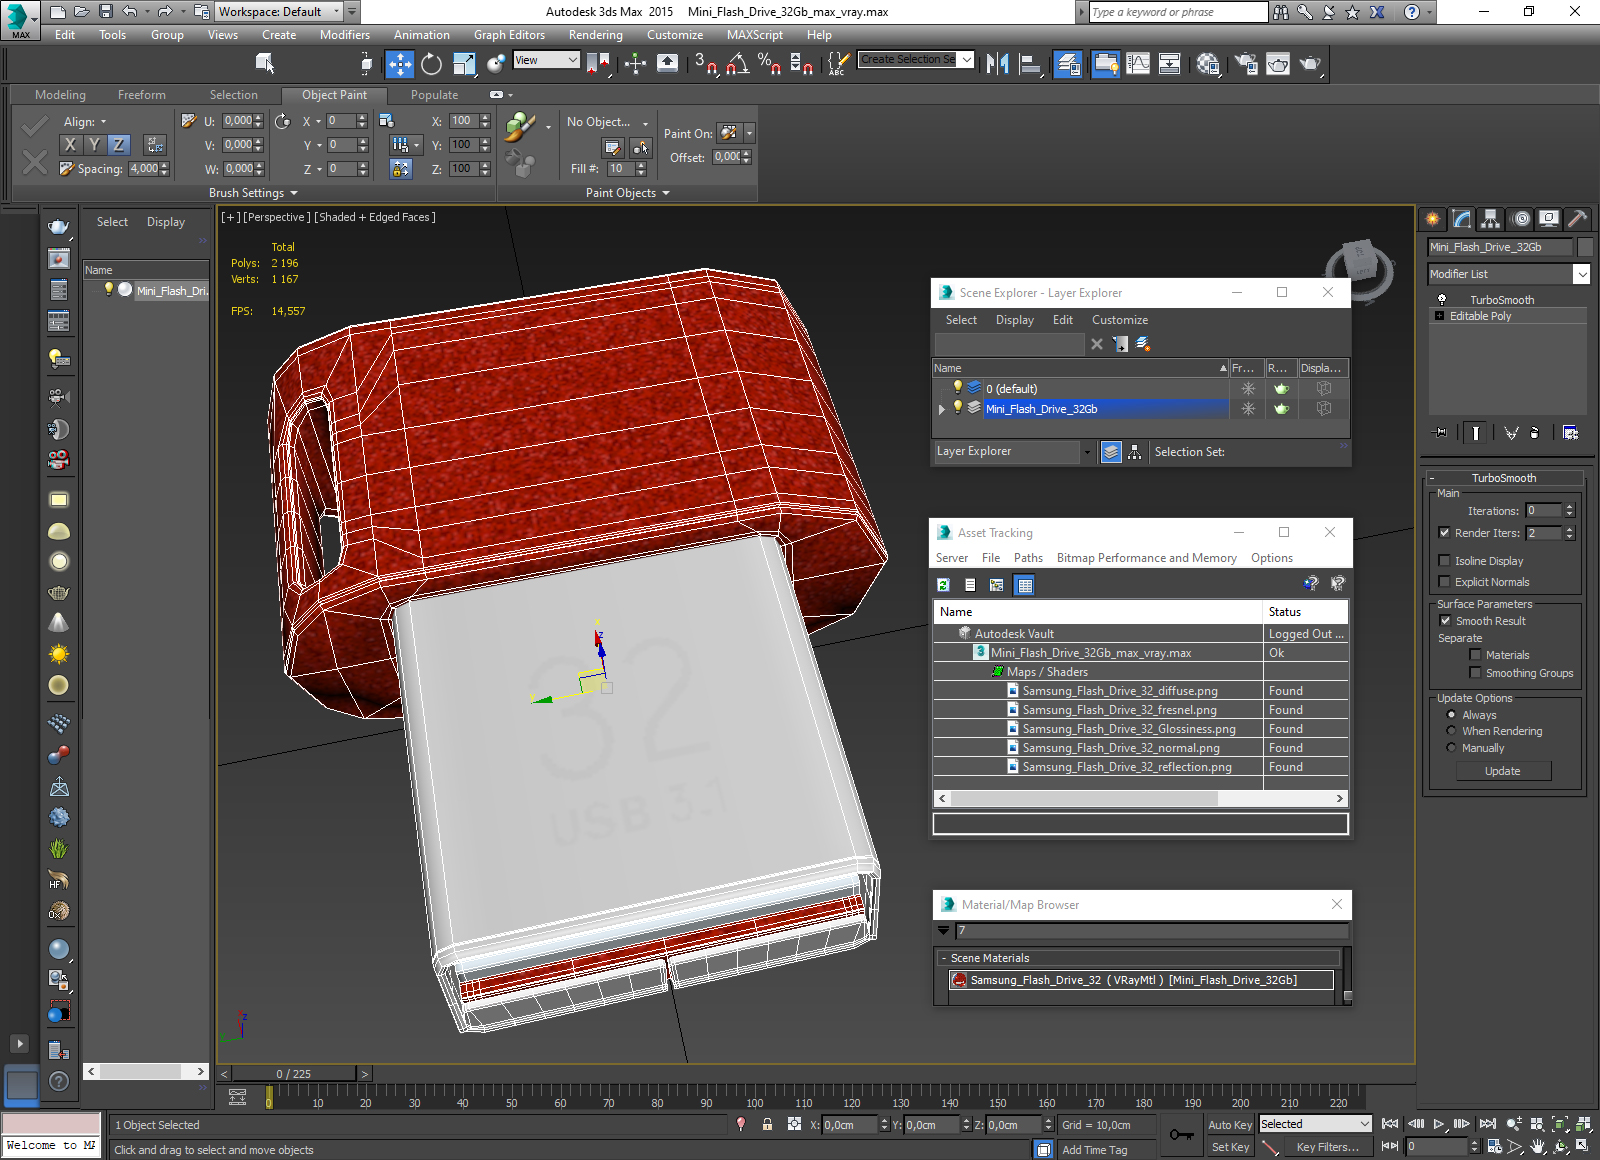Image resolution: width=1600 pixels, height=1160 pixels.
Task: Open Bitmap Performance and Memory menu
Action: pos(1146,558)
